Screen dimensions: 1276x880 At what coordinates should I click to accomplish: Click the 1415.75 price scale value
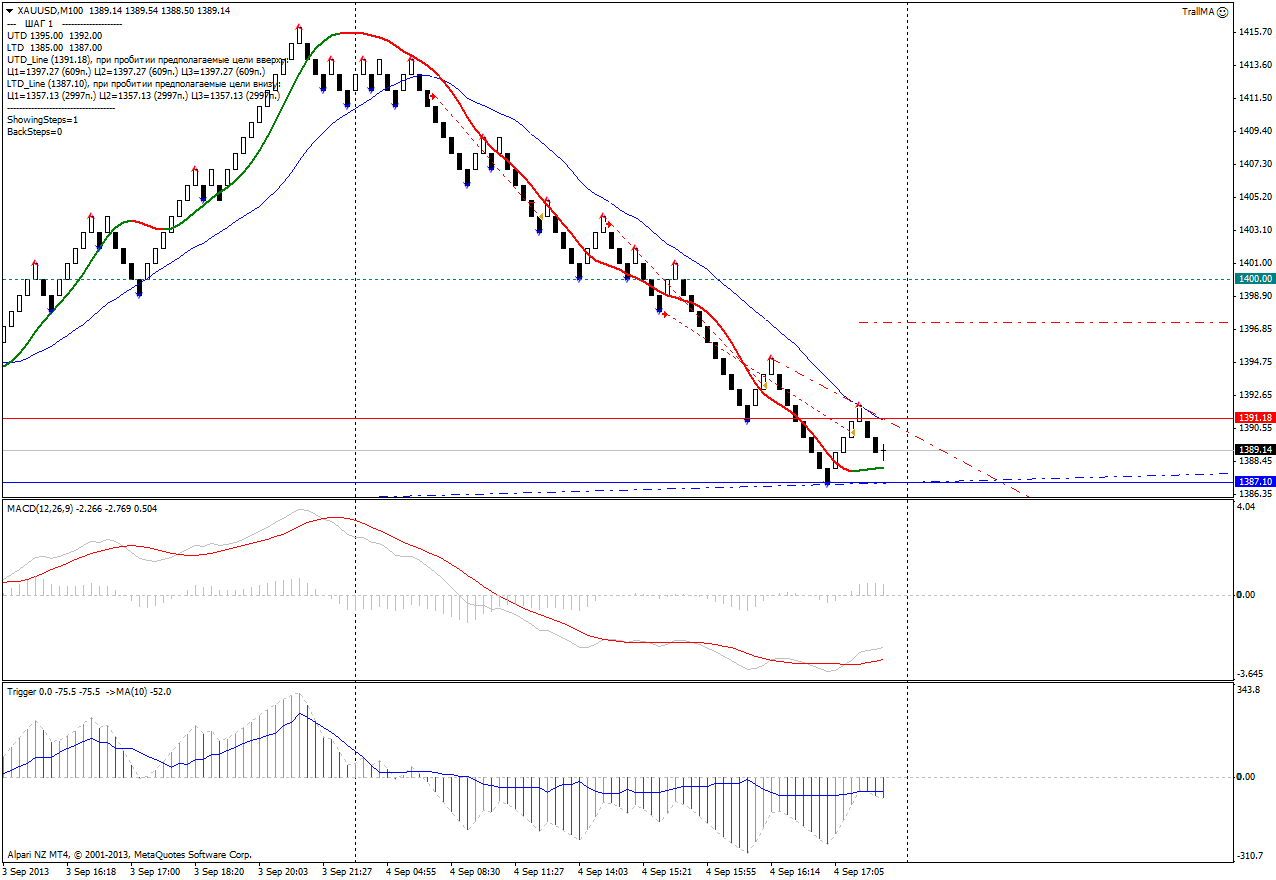point(1254,32)
